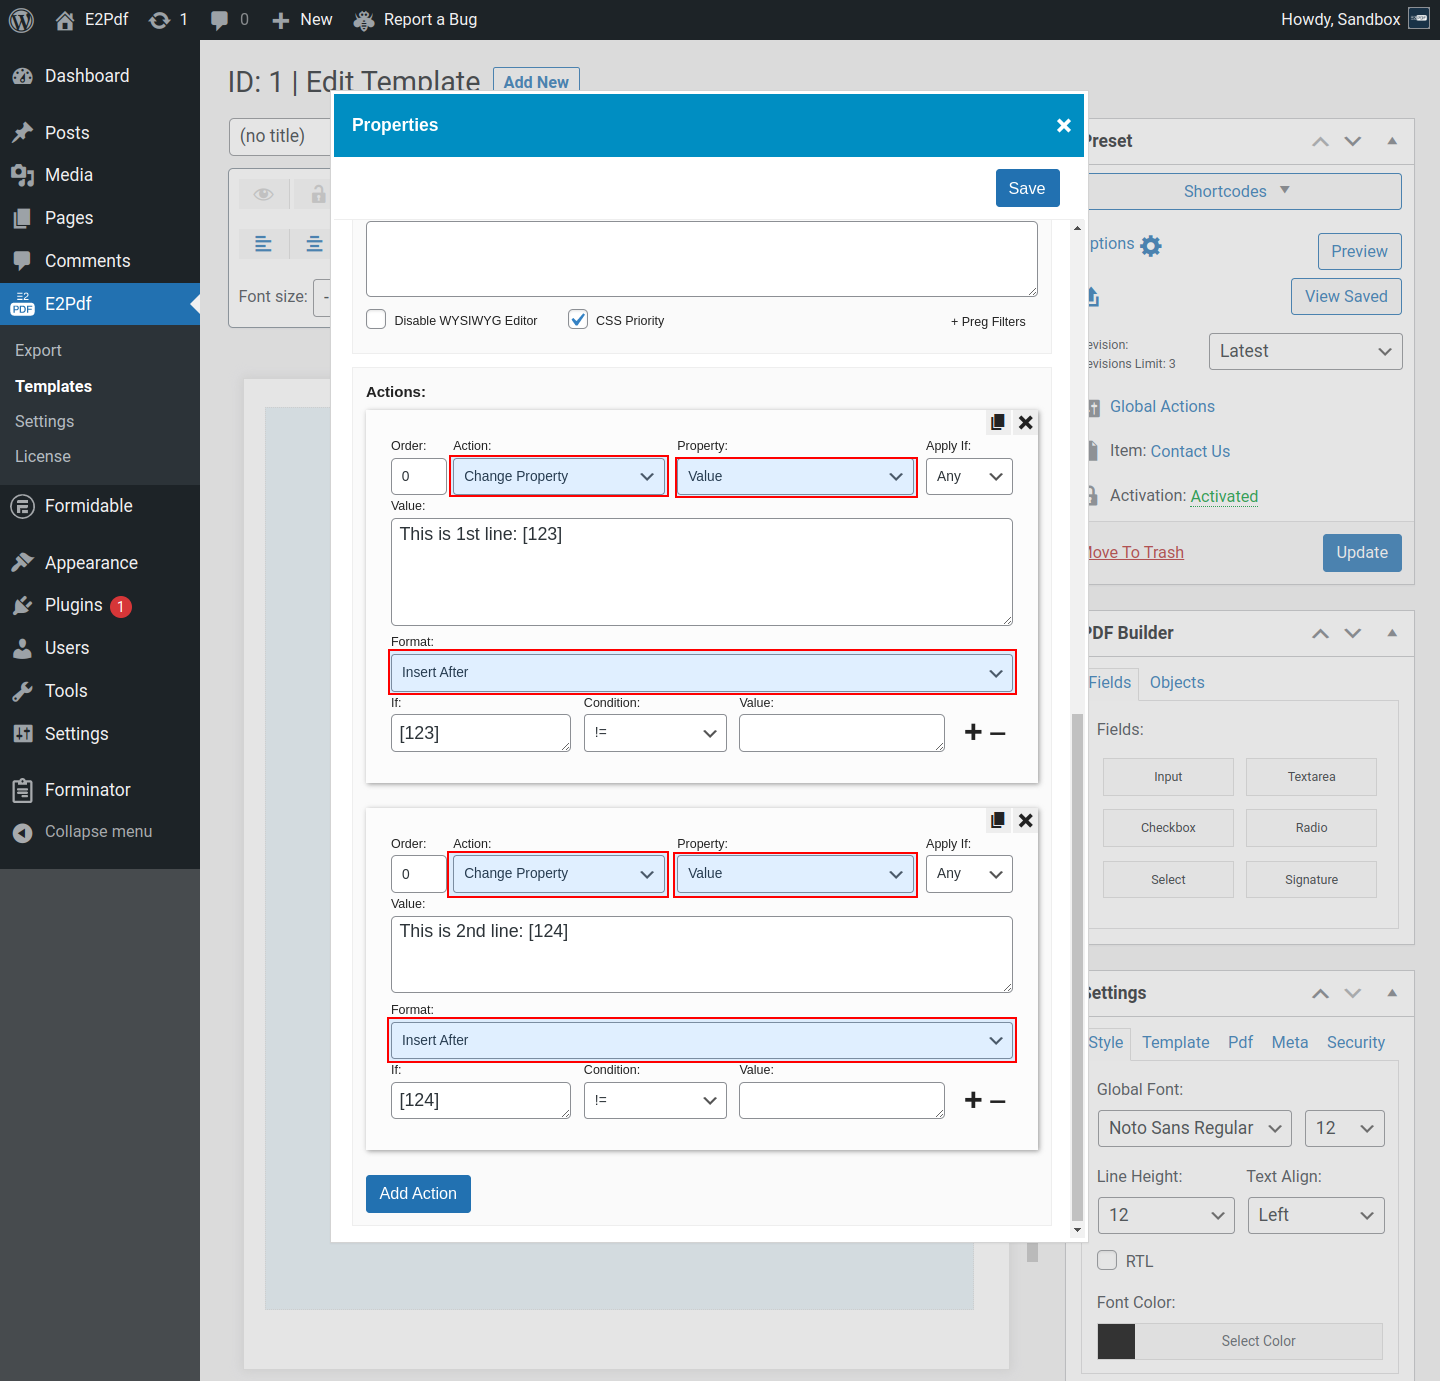Open the Options gear icon
The width and height of the screenshot is (1440, 1382).
tap(1151, 246)
